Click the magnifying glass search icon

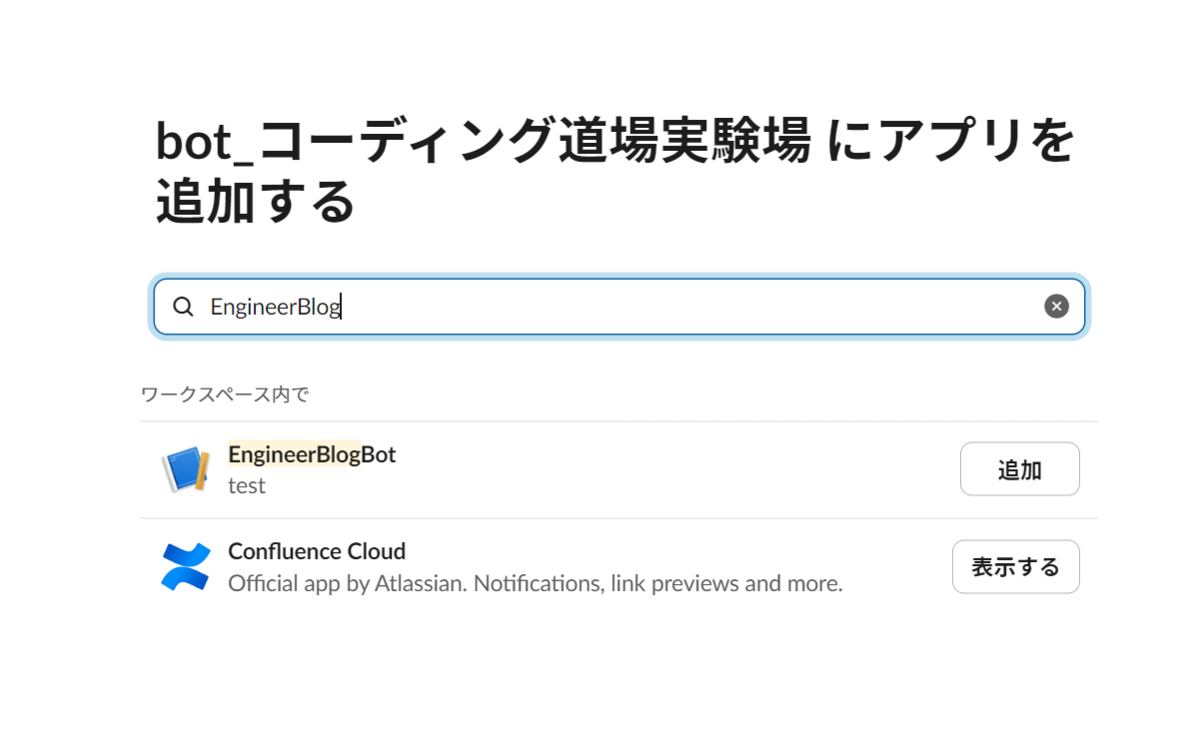[x=183, y=307]
